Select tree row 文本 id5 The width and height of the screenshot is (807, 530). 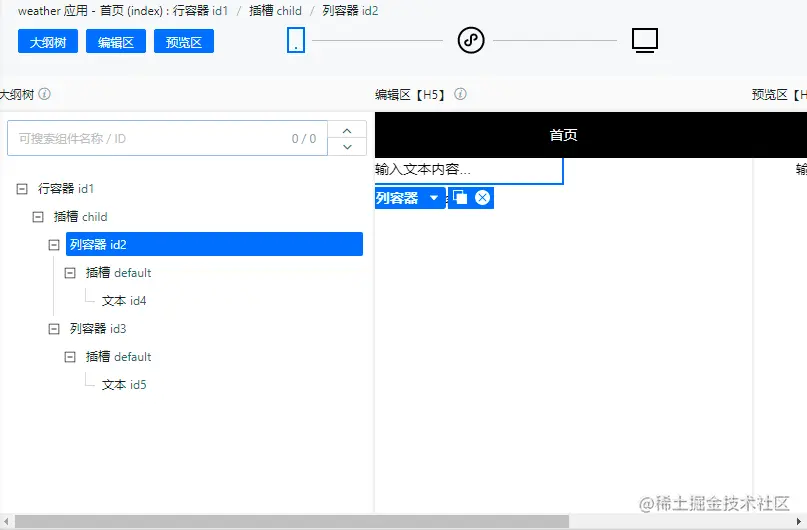coord(124,385)
